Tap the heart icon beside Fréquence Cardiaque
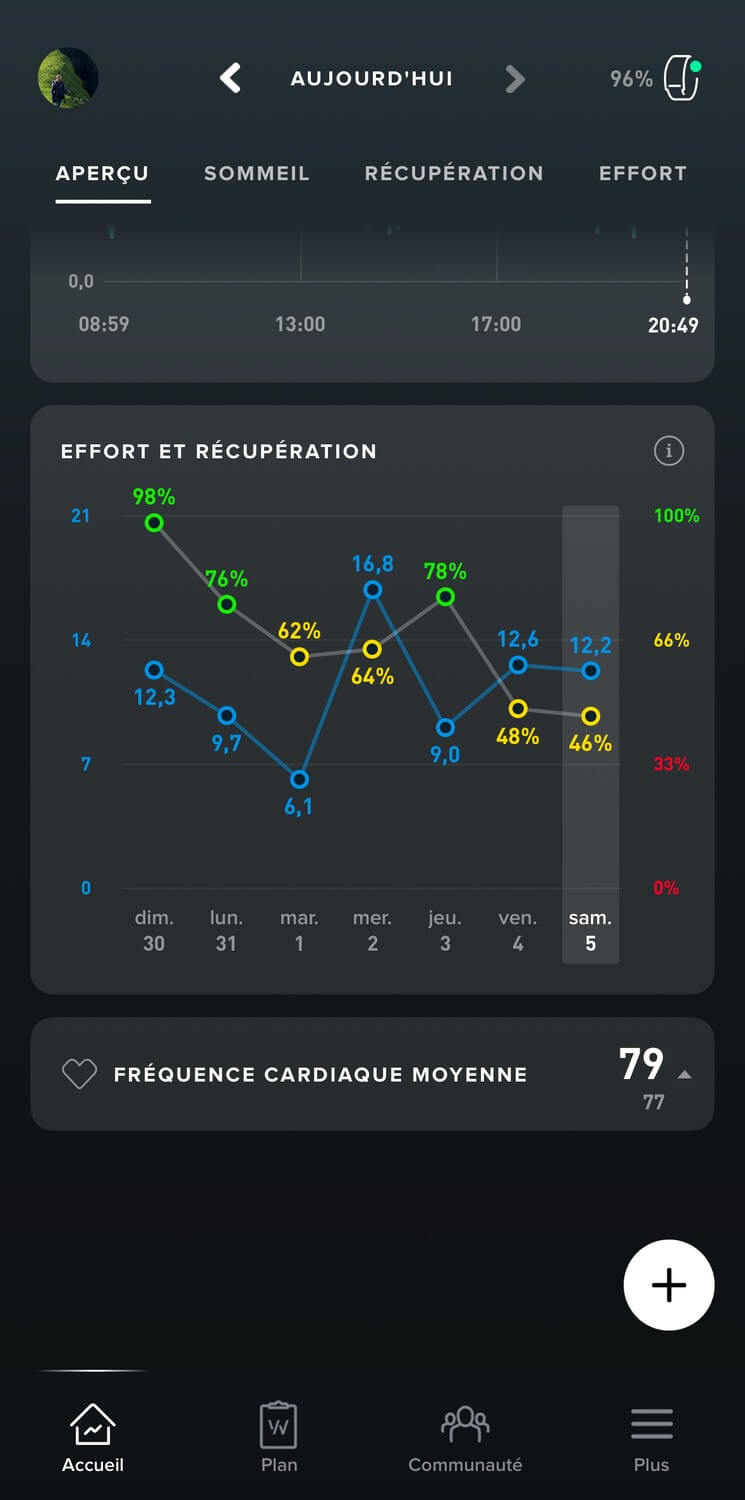 (x=79, y=1074)
